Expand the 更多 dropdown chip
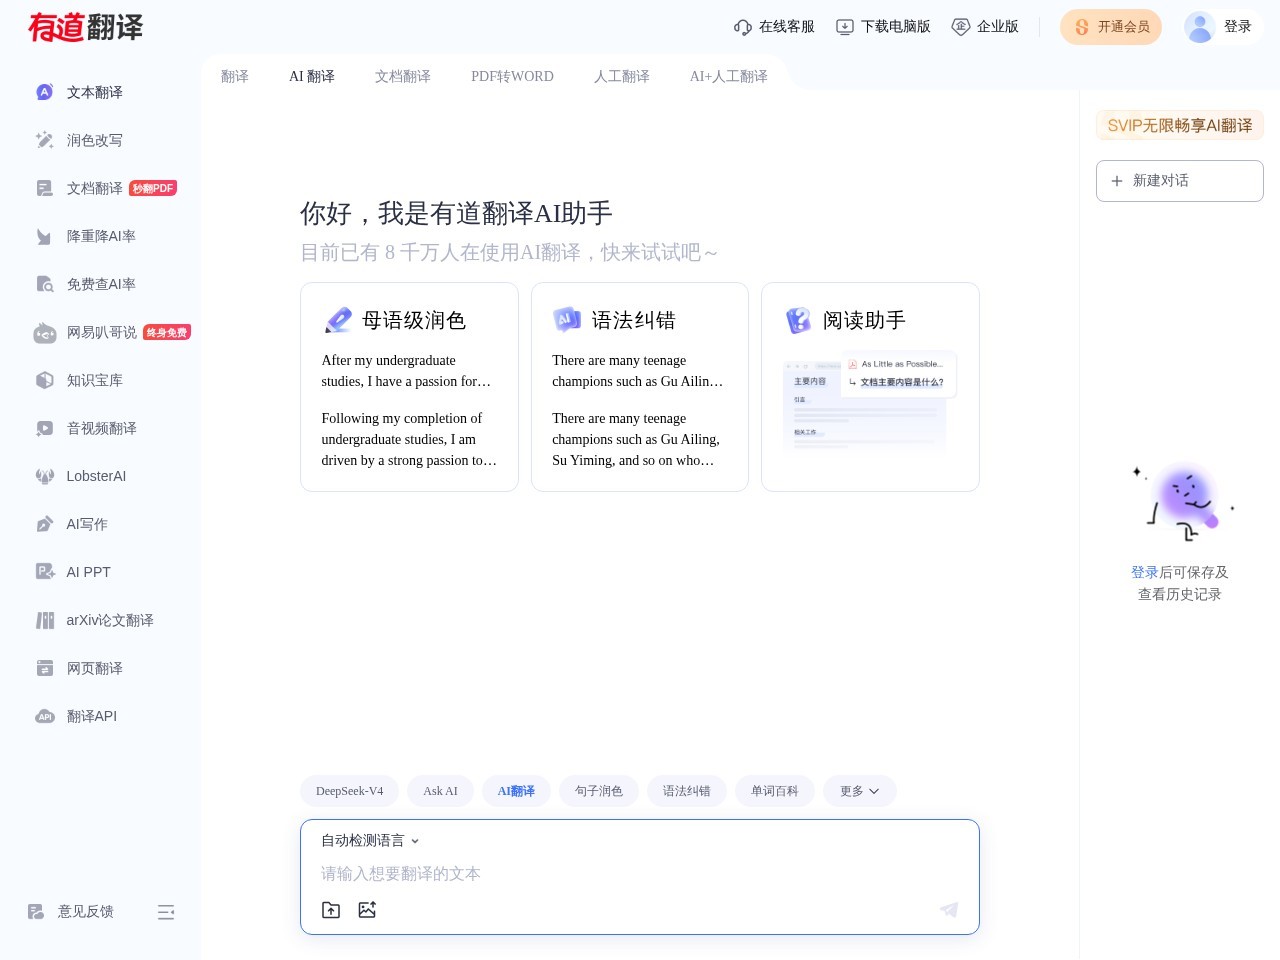 coord(860,791)
